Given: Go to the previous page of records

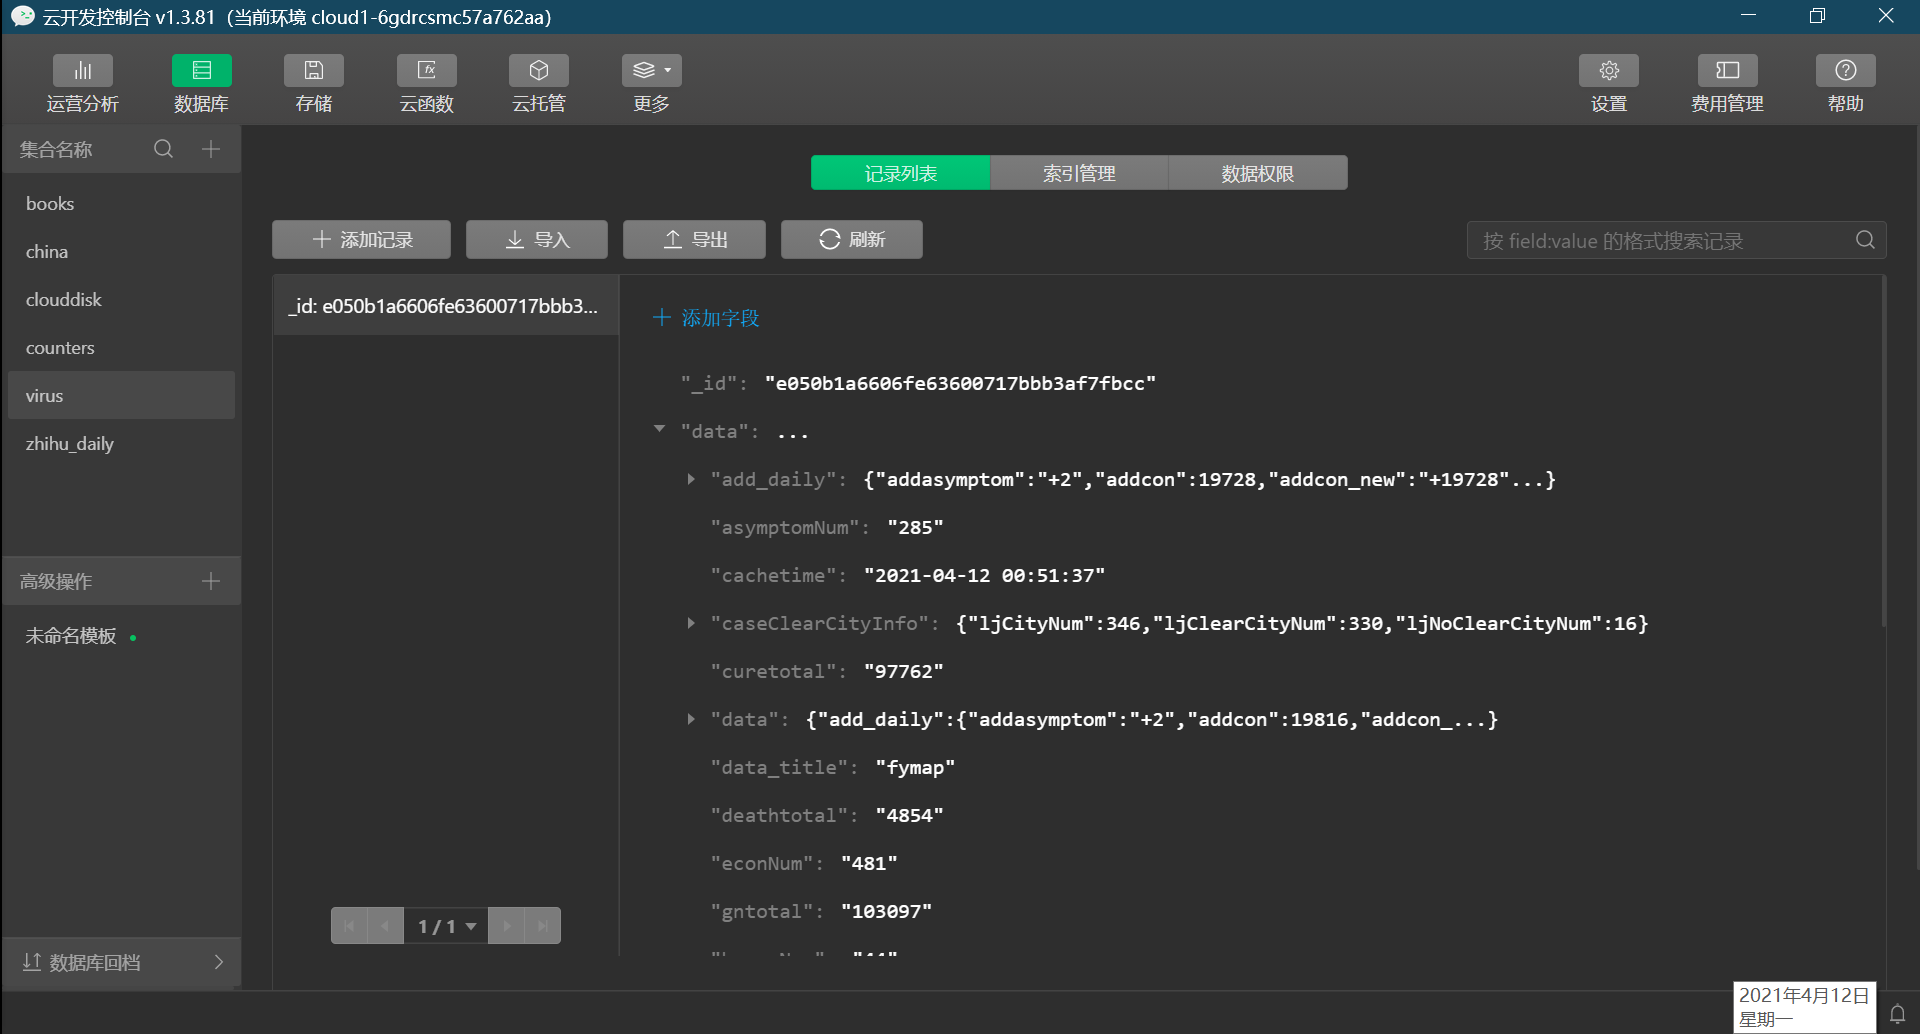Looking at the screenshot, I should 385,926.
